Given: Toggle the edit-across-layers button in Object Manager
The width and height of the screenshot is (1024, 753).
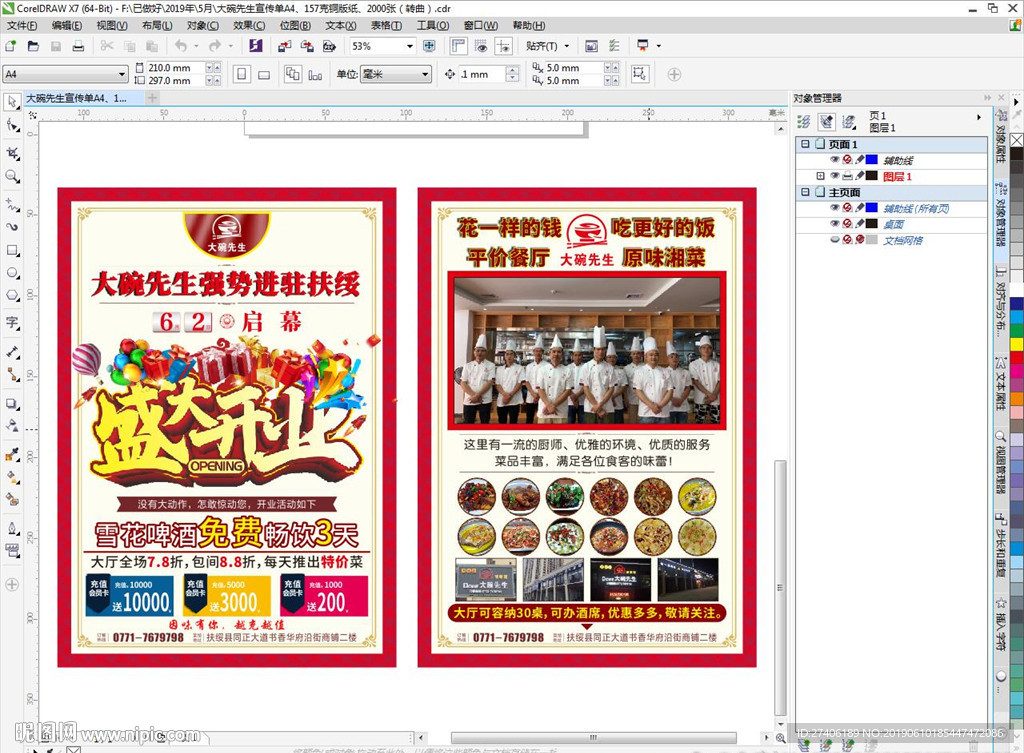Looking at the screenshot, I should click(826, 121).
